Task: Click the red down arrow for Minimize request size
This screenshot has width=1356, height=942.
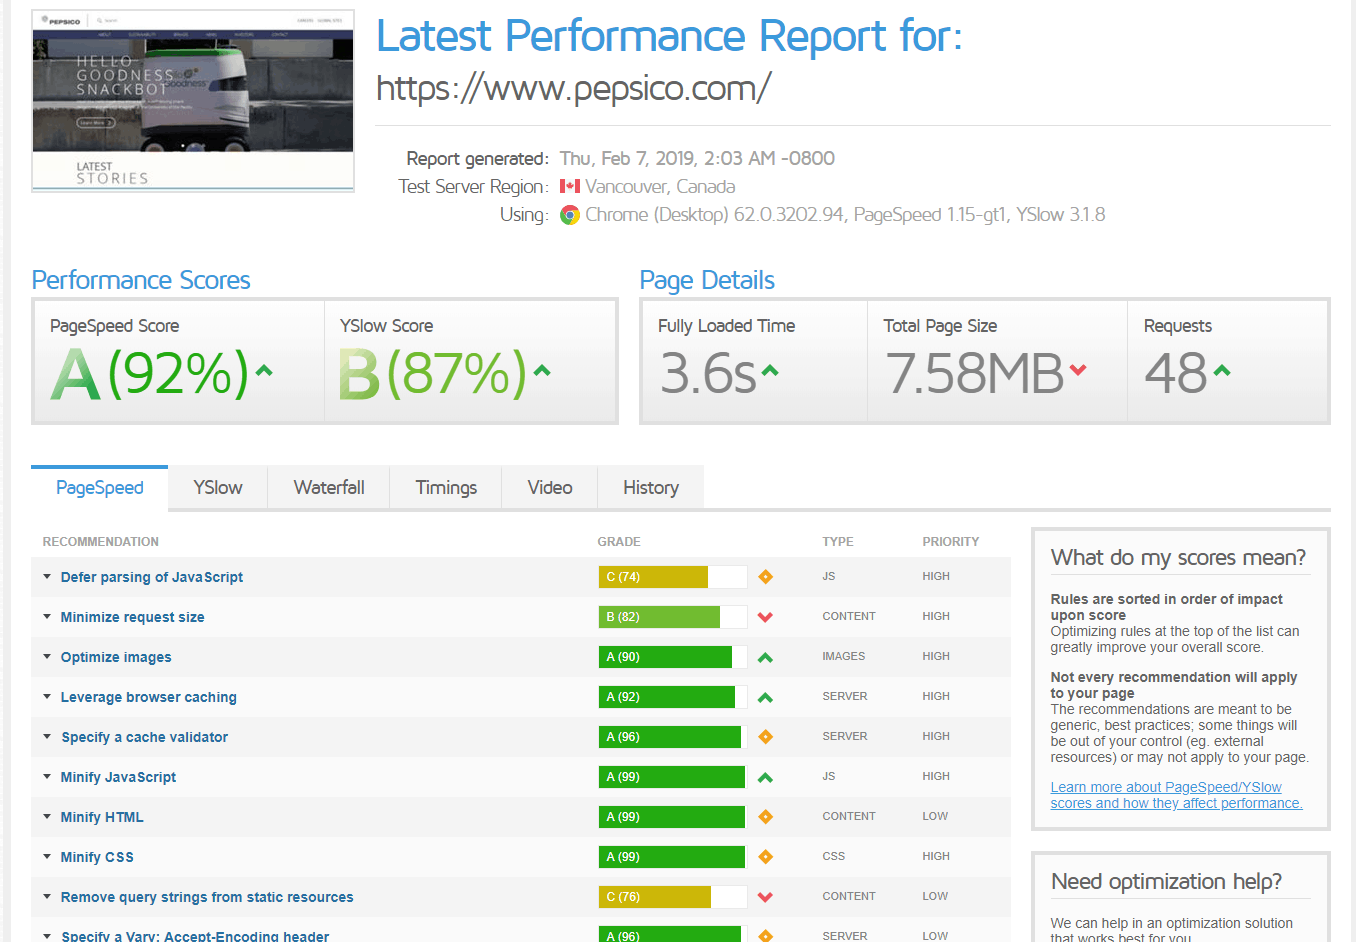Action: [765, 617]
